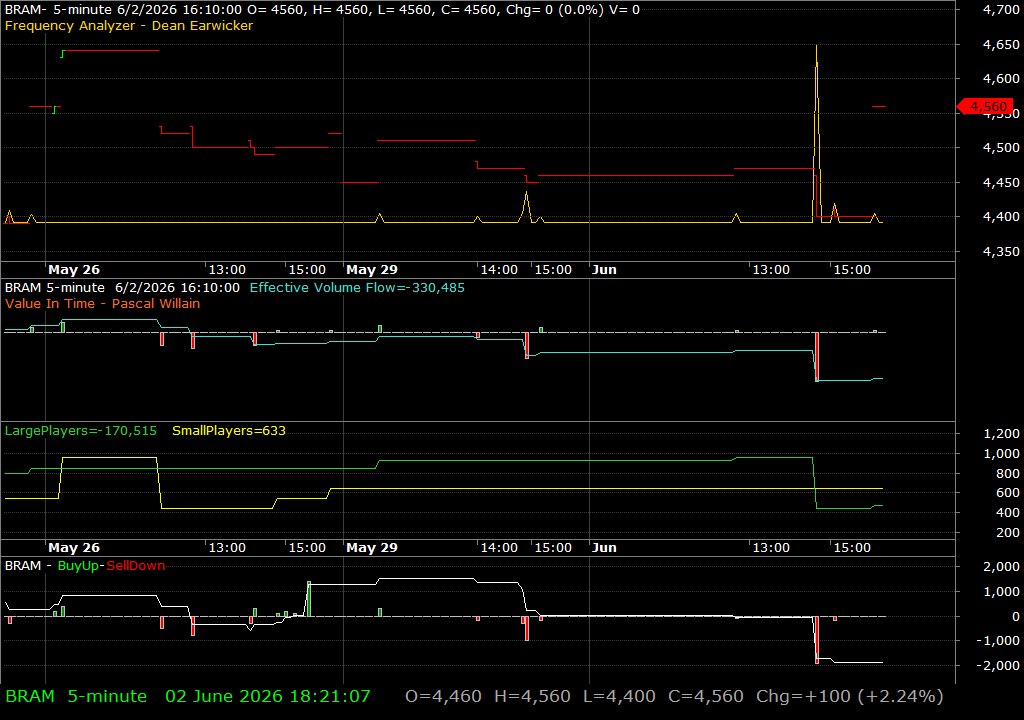Click the 'SmallPlayers=633' legend

pyautogui.click(x=229, y=431)
